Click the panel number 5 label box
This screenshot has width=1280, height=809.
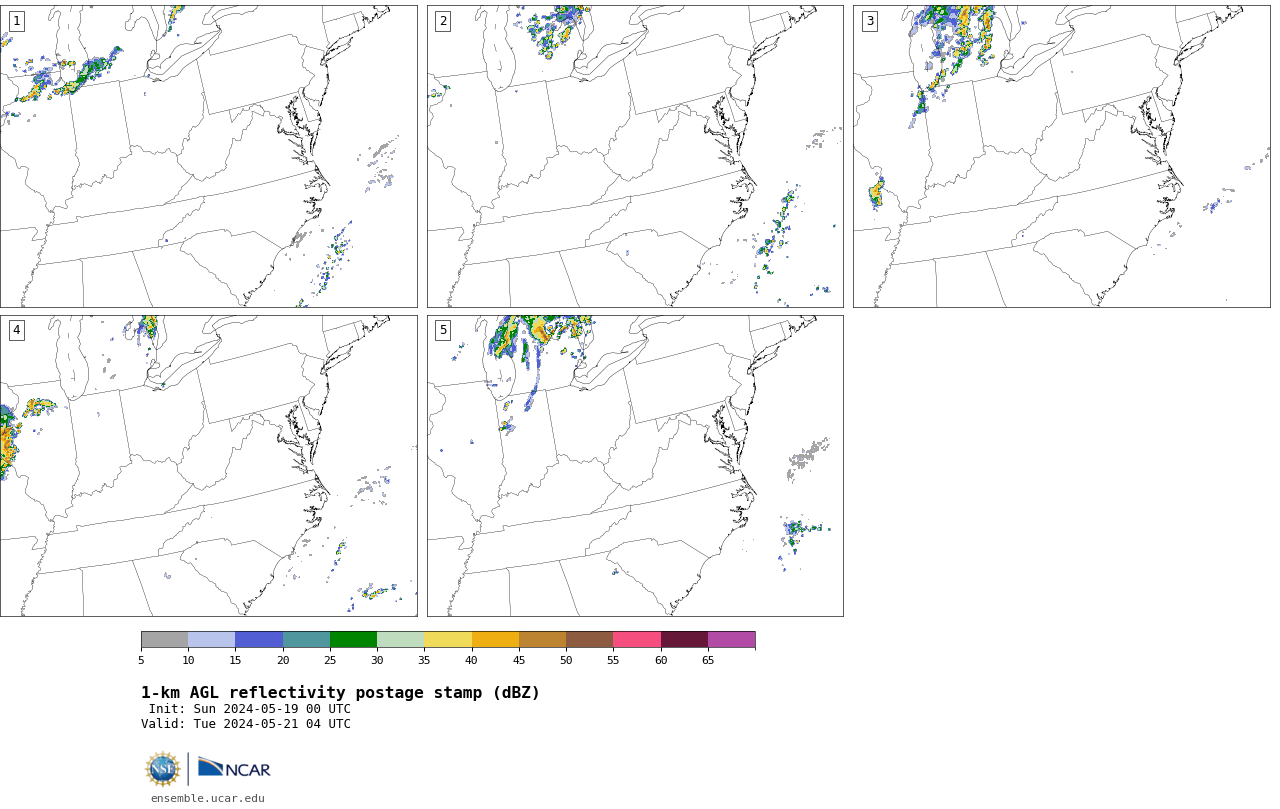click(443, 330)
